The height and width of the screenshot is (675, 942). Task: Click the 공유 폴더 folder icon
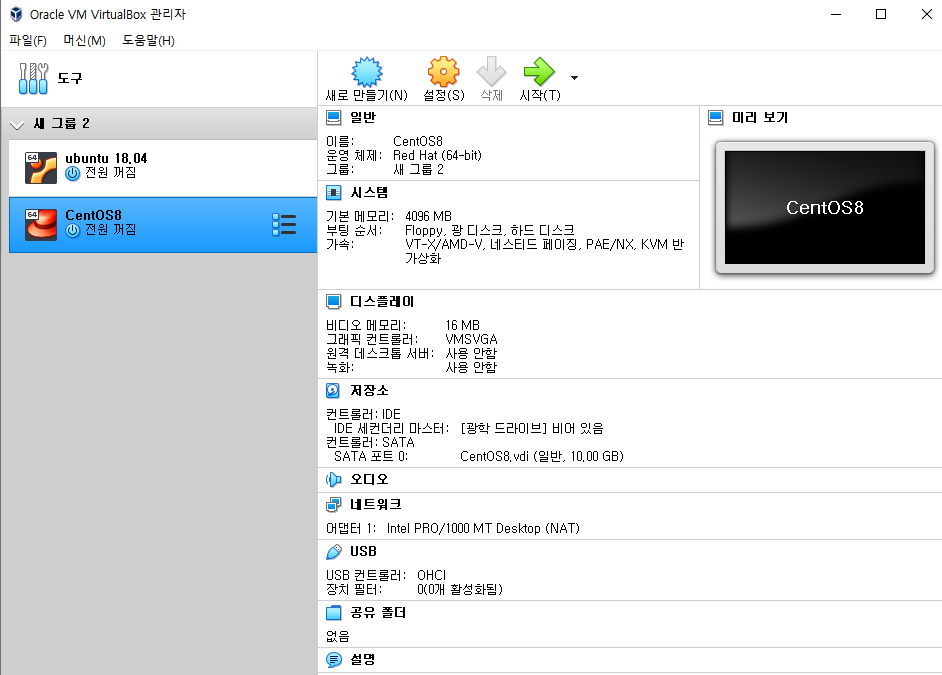333,613
